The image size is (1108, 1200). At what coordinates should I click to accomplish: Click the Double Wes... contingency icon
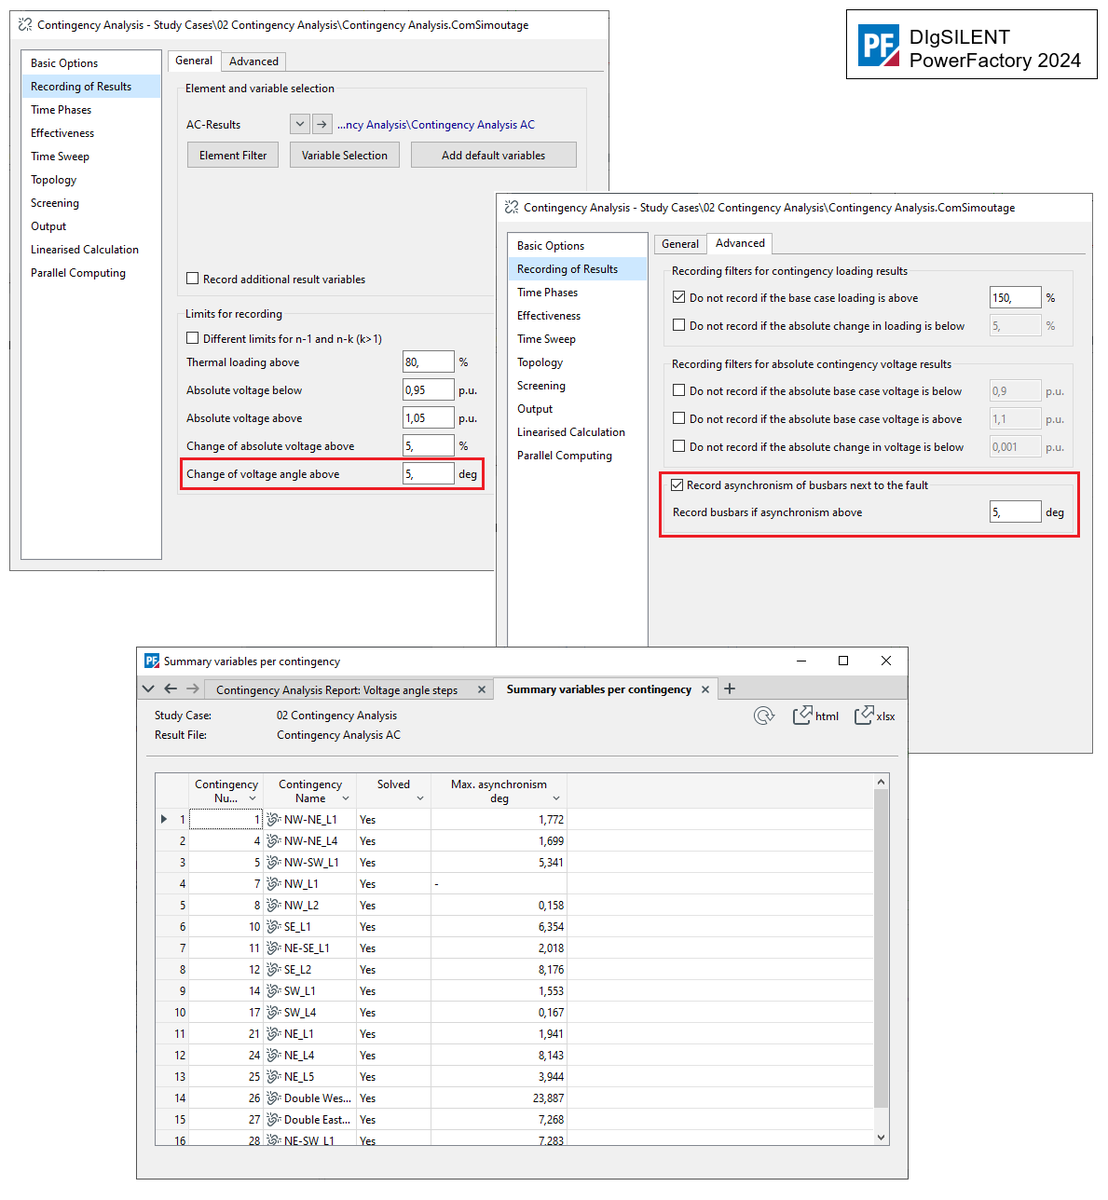coord(273,1098)
